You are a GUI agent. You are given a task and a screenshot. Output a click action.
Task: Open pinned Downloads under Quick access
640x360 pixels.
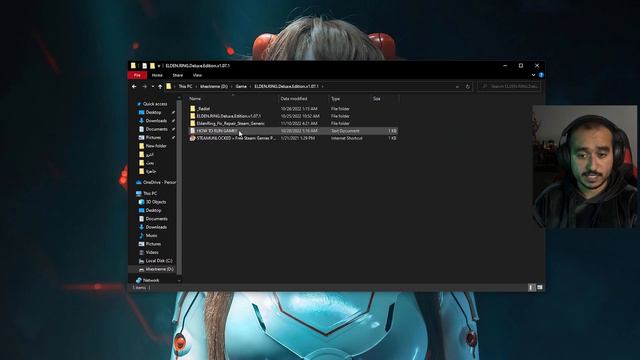click(x=156, y=121)
